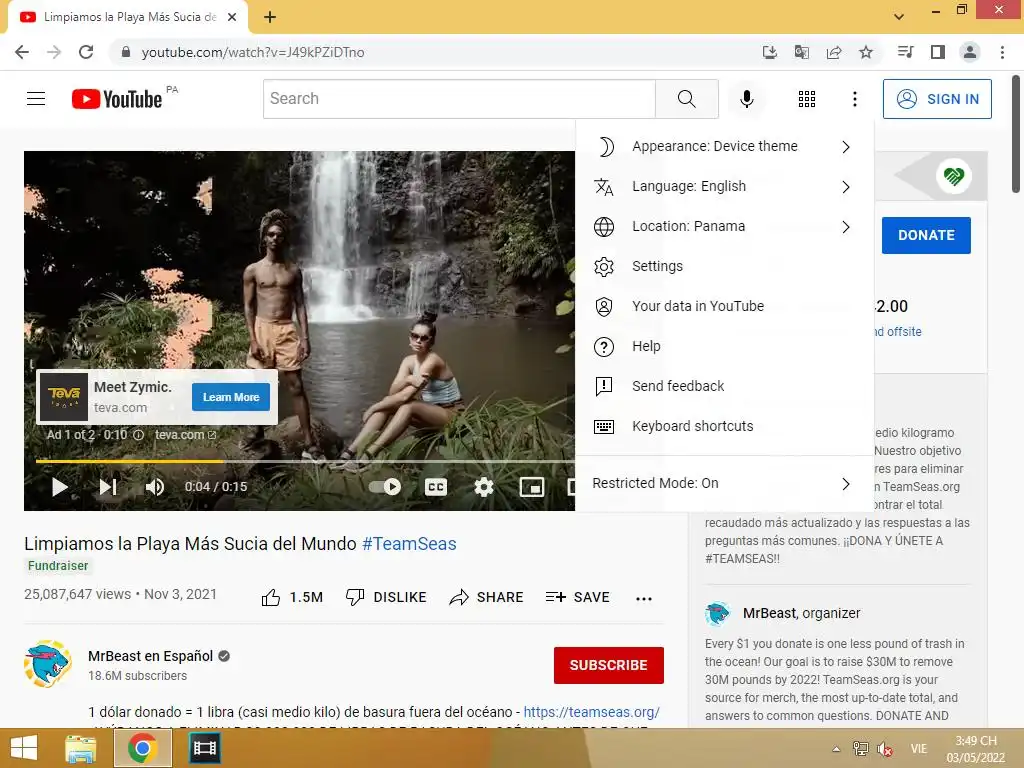Screen dimensions: 1024x768
Task: Click the MrBeast en Español channel avatar
Action: pos(47,664)
